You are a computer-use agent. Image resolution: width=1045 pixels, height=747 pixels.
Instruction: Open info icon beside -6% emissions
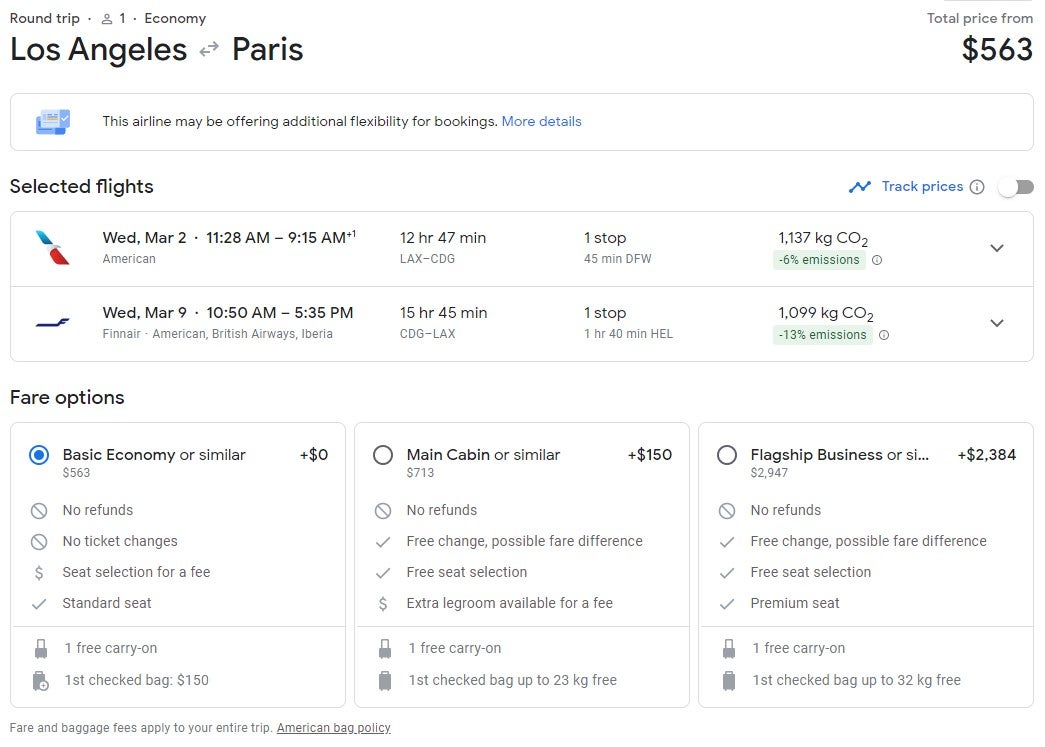(x=877, y=260)
